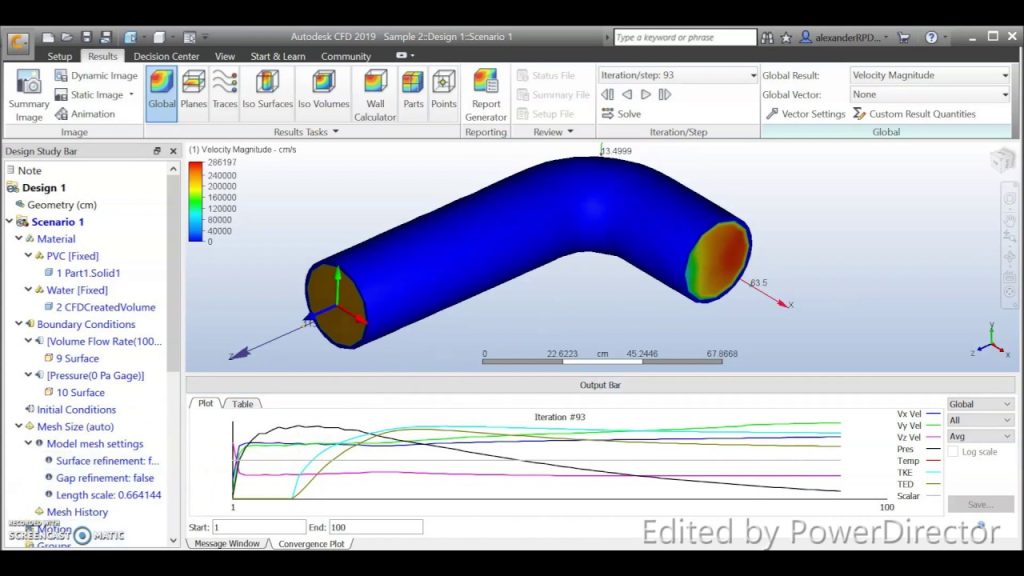
Task: Close the Design Study Bar
Action: [x=173, y=151]
